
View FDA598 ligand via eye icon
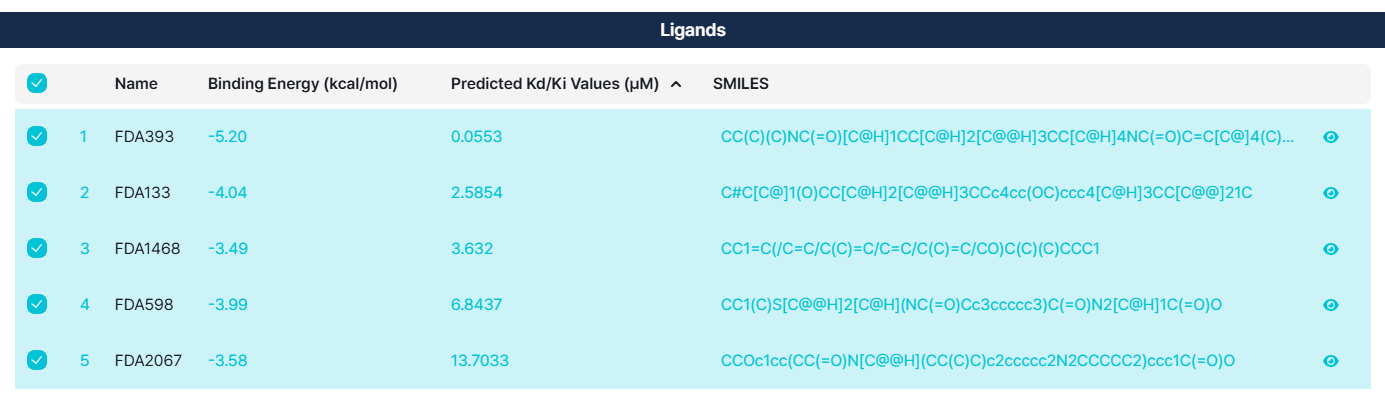(x=1330, y=305)
